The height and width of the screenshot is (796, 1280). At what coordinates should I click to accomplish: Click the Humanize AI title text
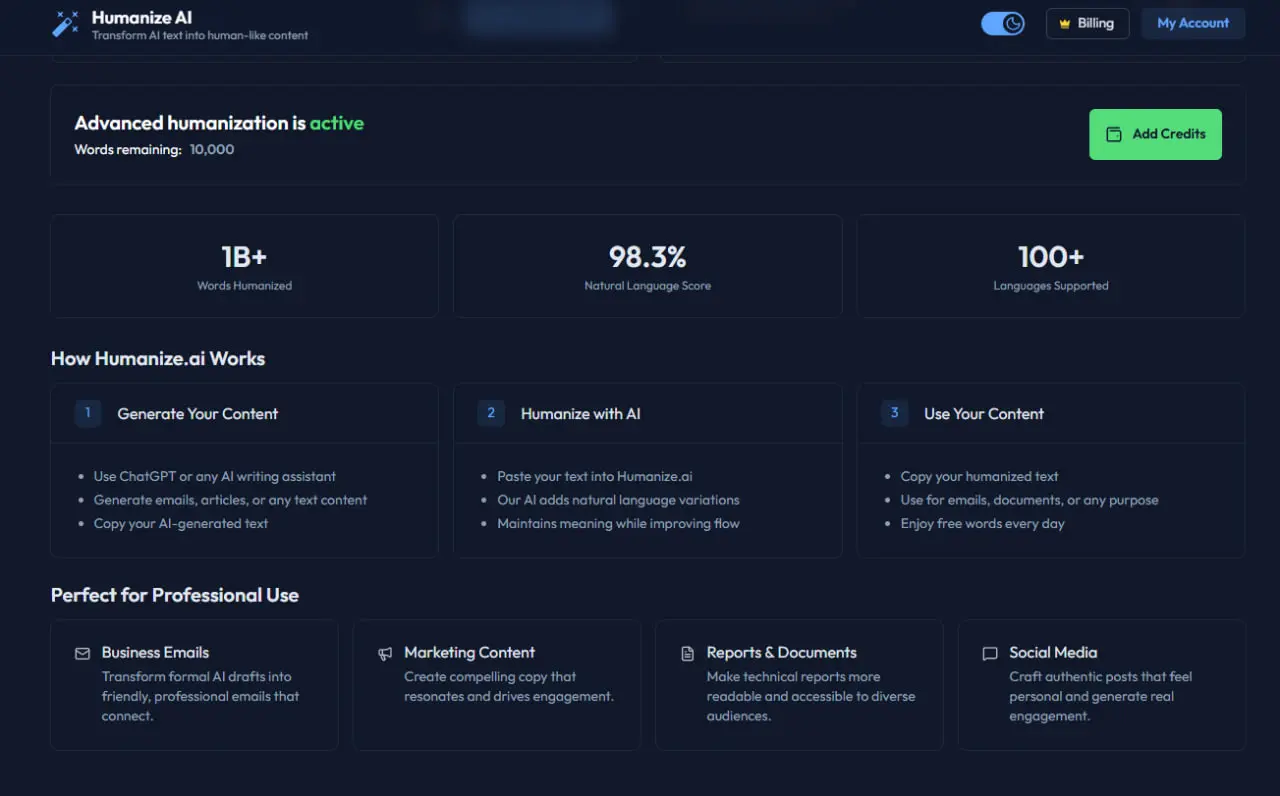(x=142, y=17)
